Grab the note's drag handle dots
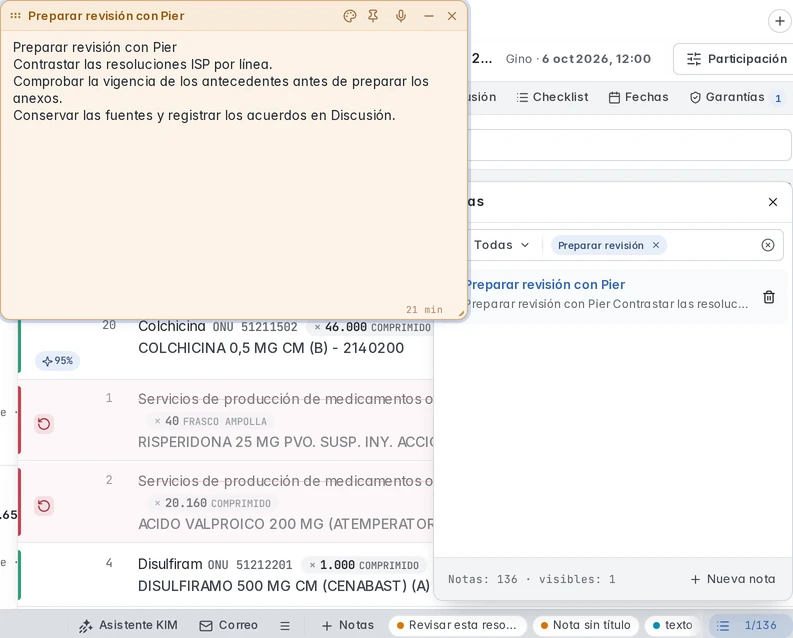793x638 pixels. pos(16,16)
